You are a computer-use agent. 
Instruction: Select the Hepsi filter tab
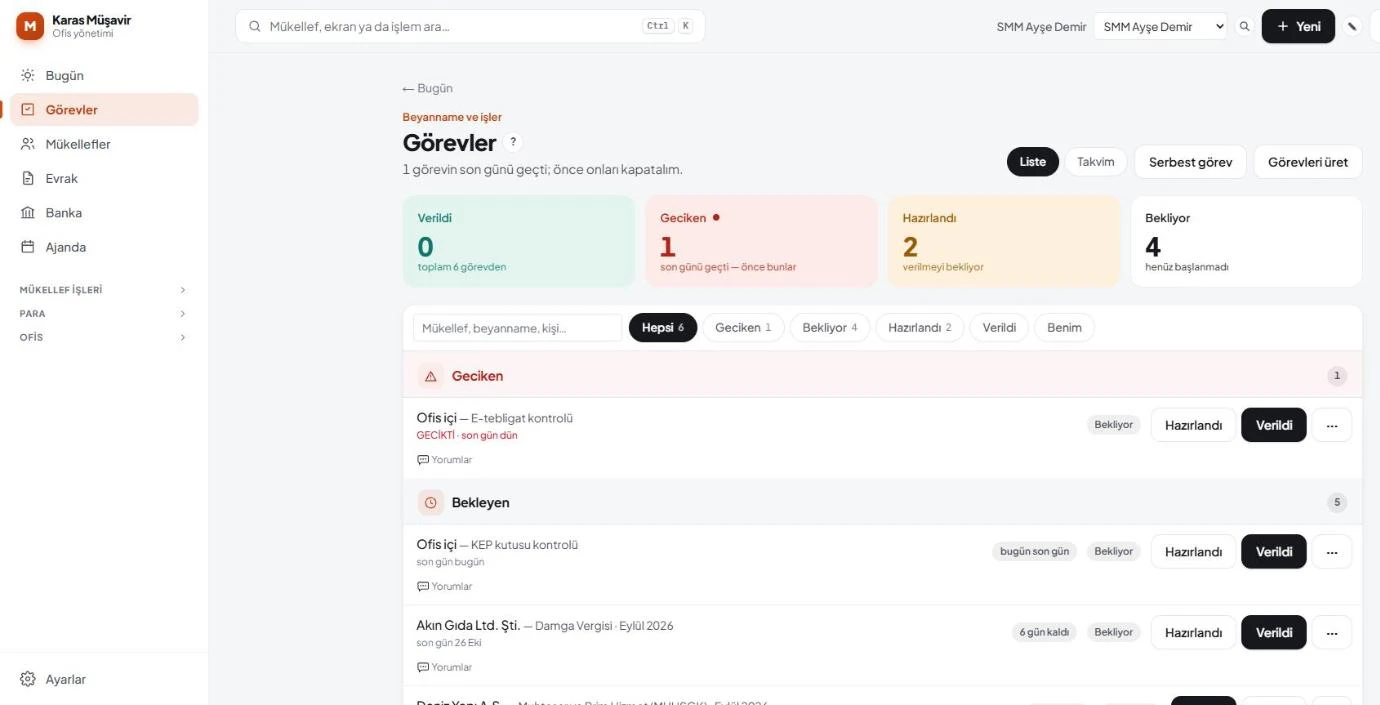point(663,328)
